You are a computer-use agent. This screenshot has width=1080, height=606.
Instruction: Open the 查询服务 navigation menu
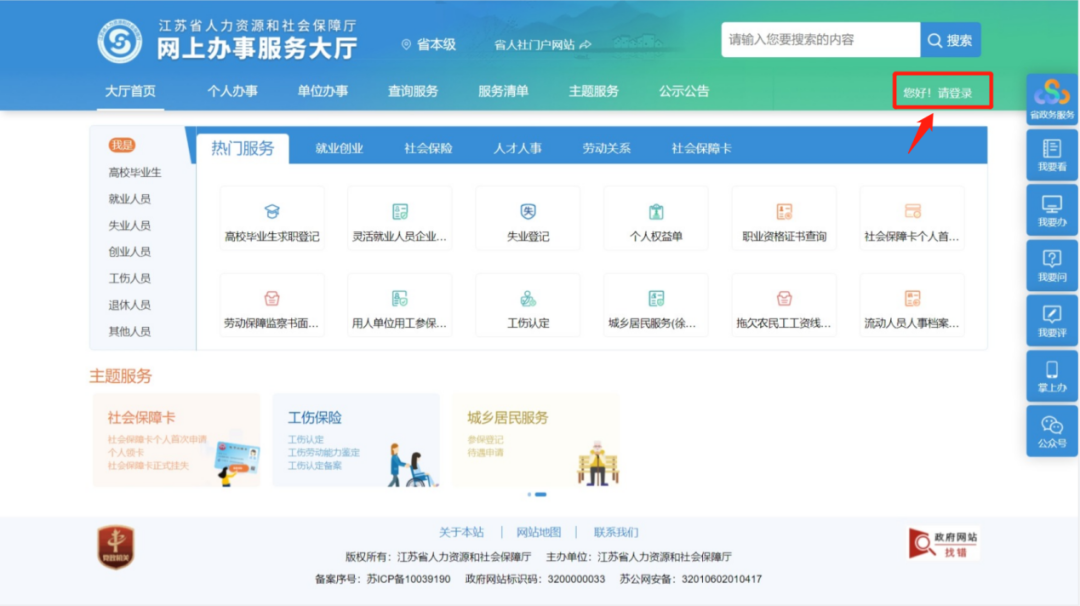[413, 91]
